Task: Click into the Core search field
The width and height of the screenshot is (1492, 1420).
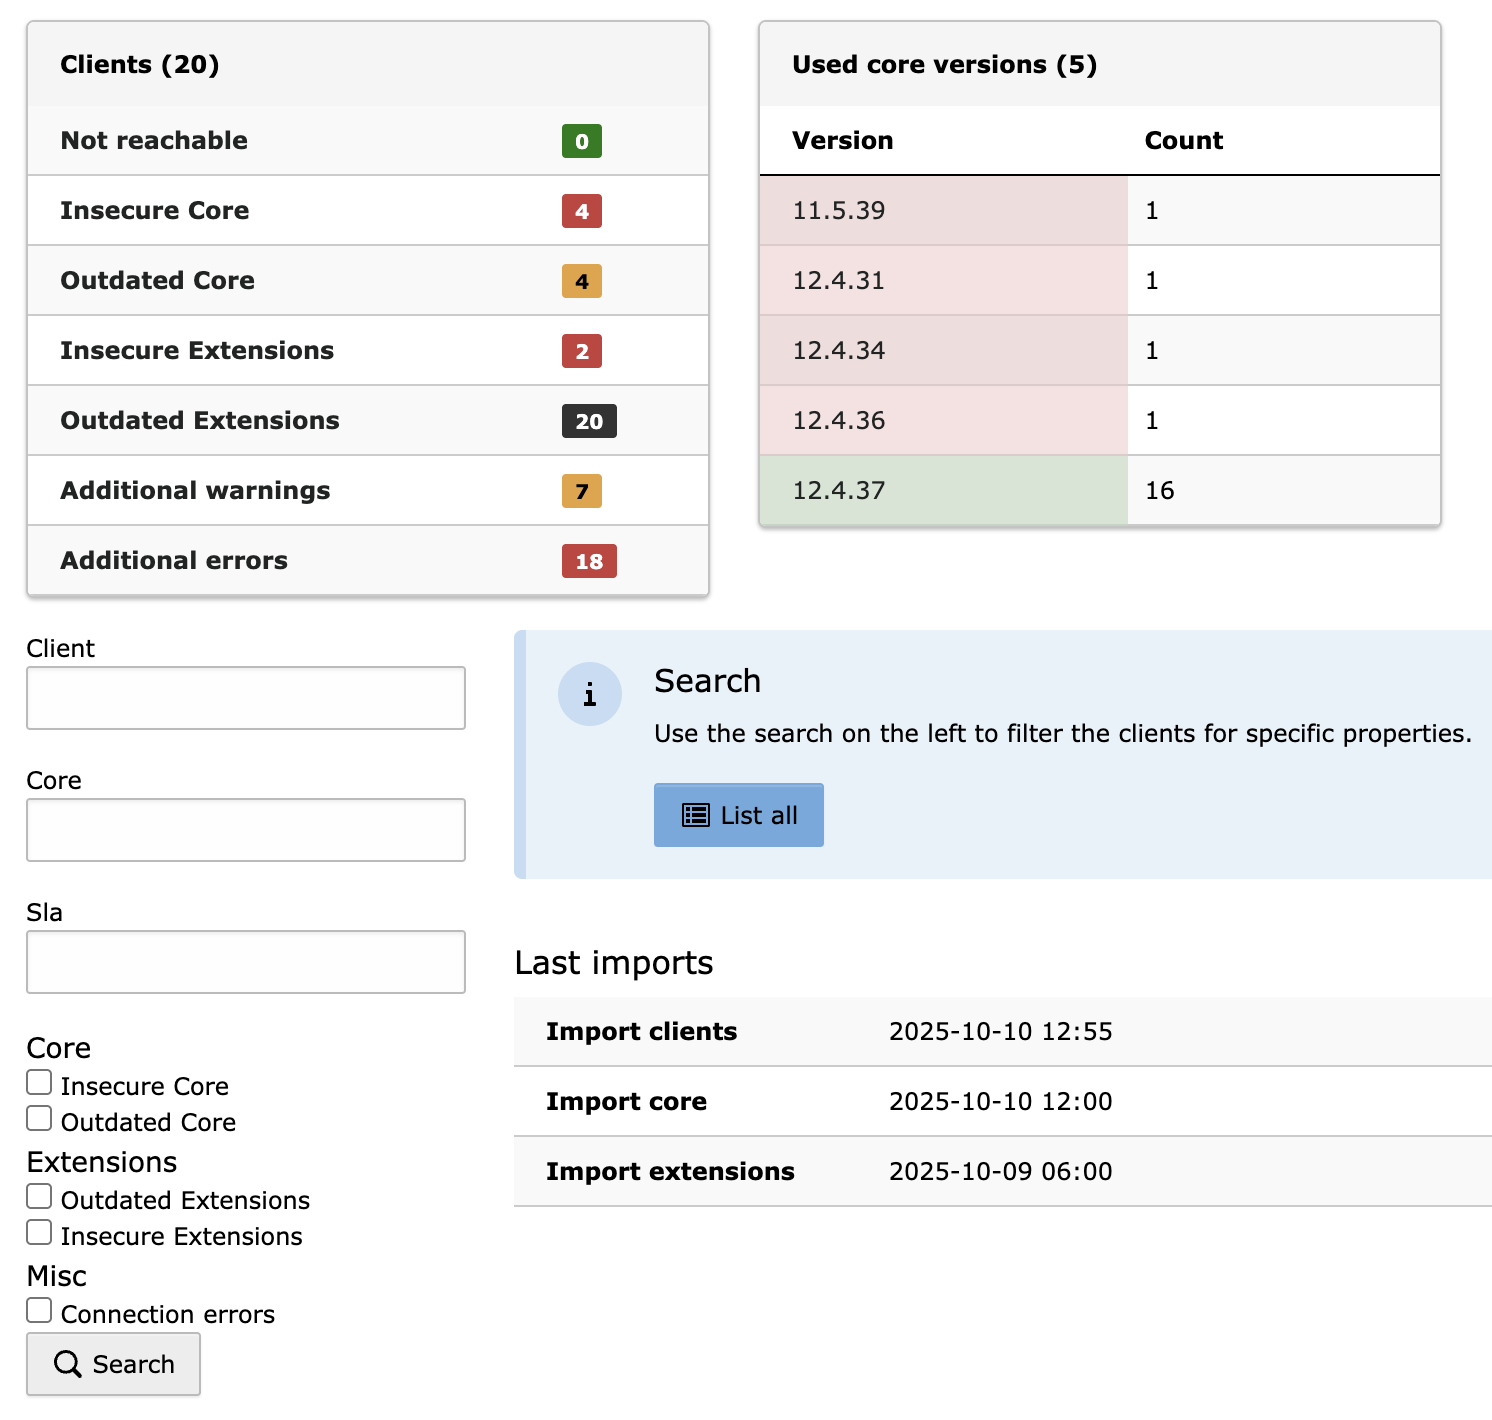Action: (246, 830)
